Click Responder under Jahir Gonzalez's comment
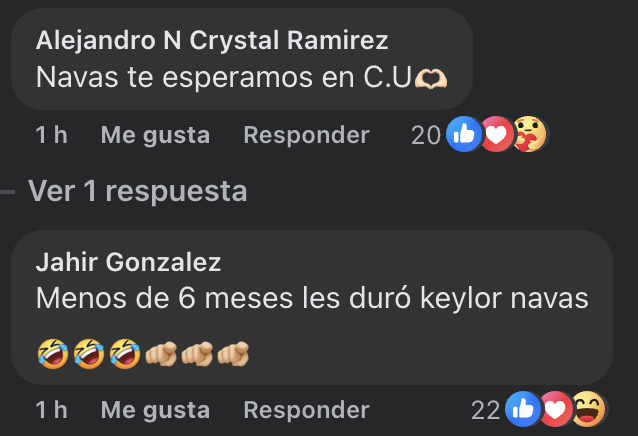 point(306,410)
